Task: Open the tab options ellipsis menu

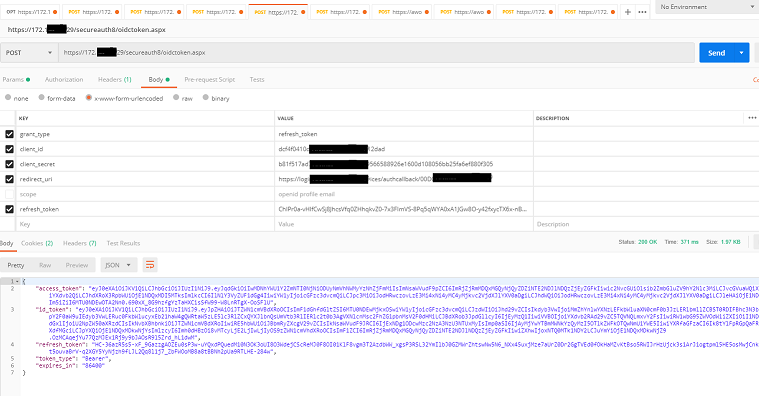Action: click(x=642, y=12)
